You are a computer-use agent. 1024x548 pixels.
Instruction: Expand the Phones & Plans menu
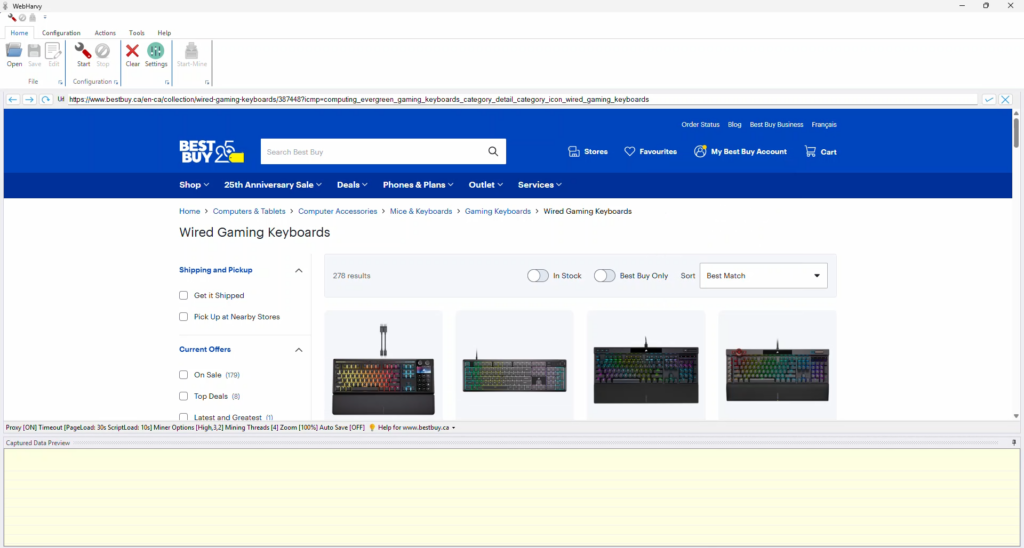tap(419, 185)
